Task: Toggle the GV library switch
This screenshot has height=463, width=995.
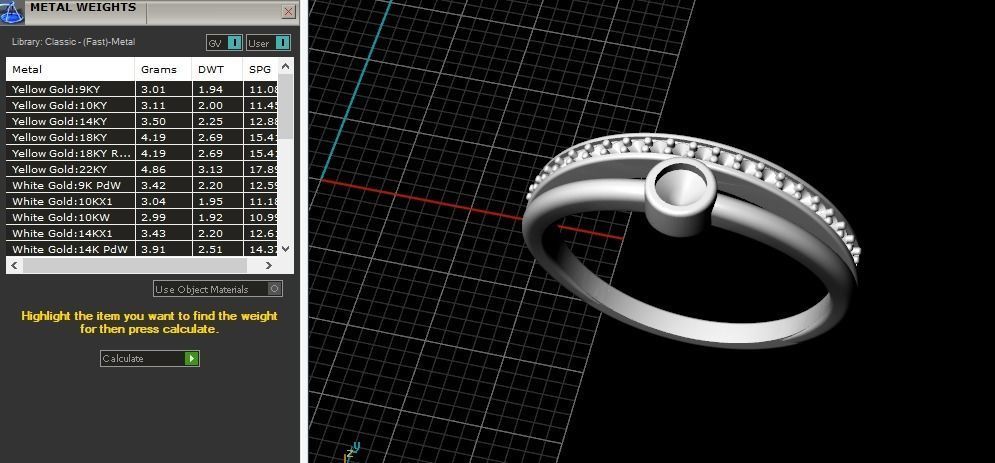Action: pos(224,43)
